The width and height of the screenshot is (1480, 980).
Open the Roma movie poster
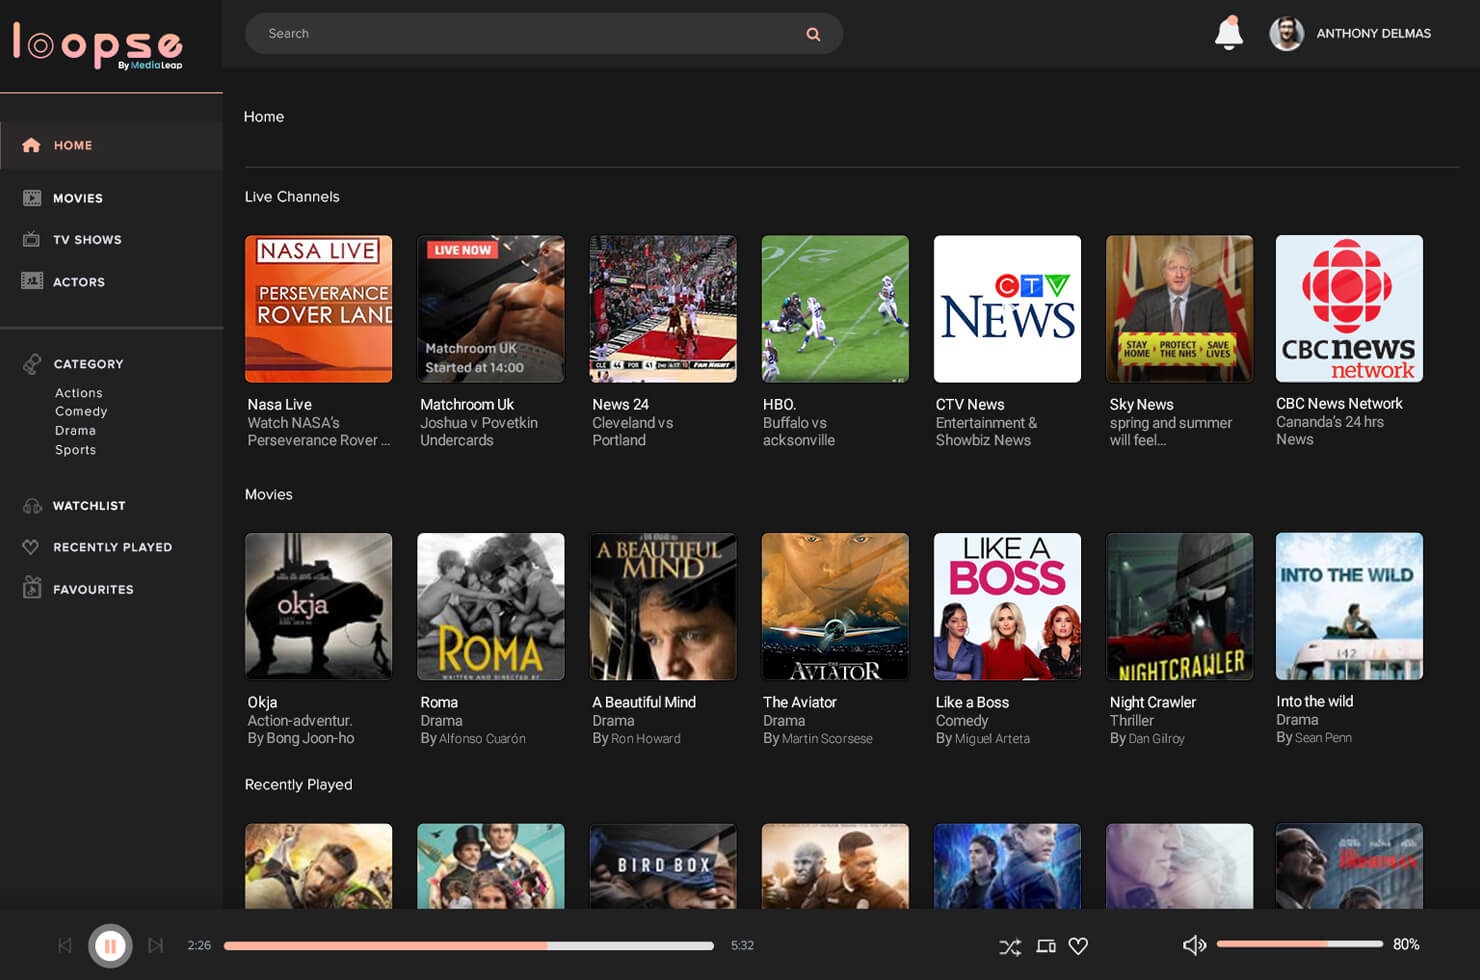(490, 606)
